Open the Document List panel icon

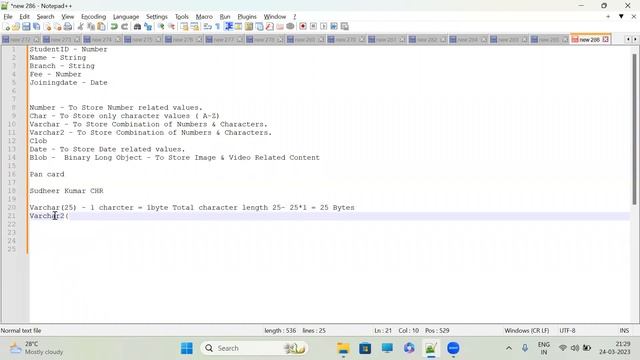[x=260, y=27]
